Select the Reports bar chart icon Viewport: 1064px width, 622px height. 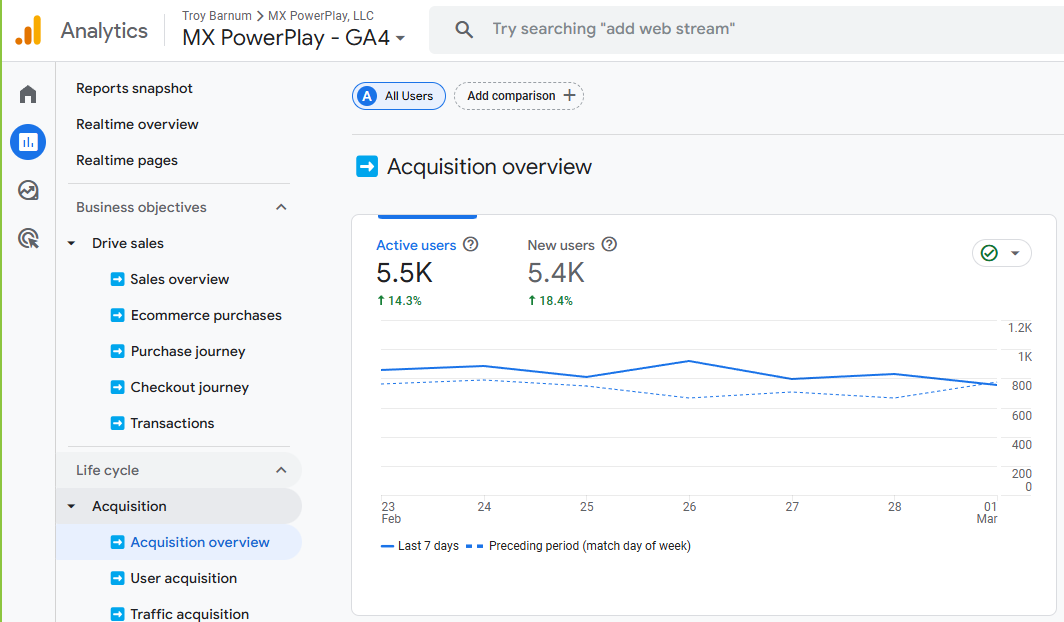tap(28, 142)
